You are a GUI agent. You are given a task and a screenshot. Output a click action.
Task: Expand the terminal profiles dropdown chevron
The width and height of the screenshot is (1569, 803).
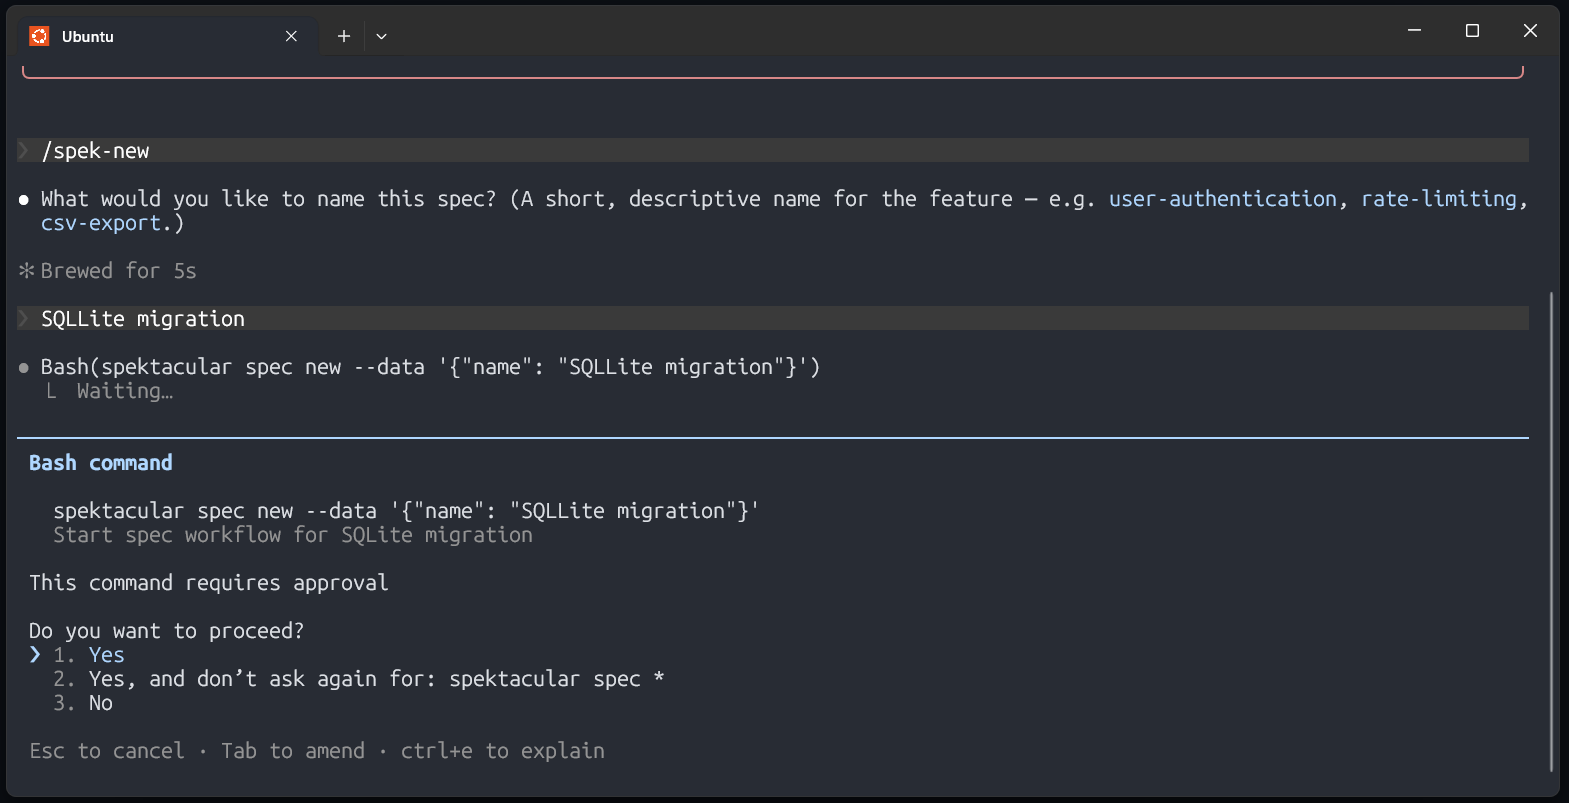(381, 36)
